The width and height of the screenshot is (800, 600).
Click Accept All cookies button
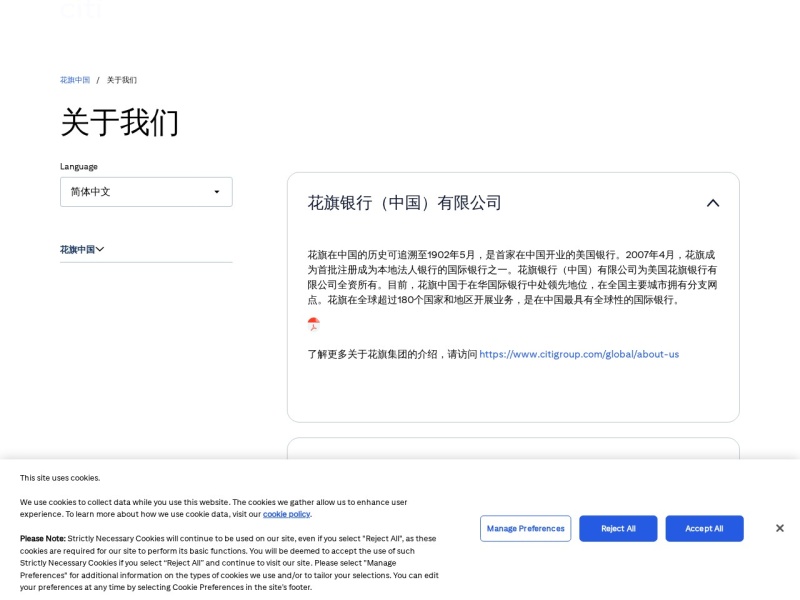[x=704, y=529]
